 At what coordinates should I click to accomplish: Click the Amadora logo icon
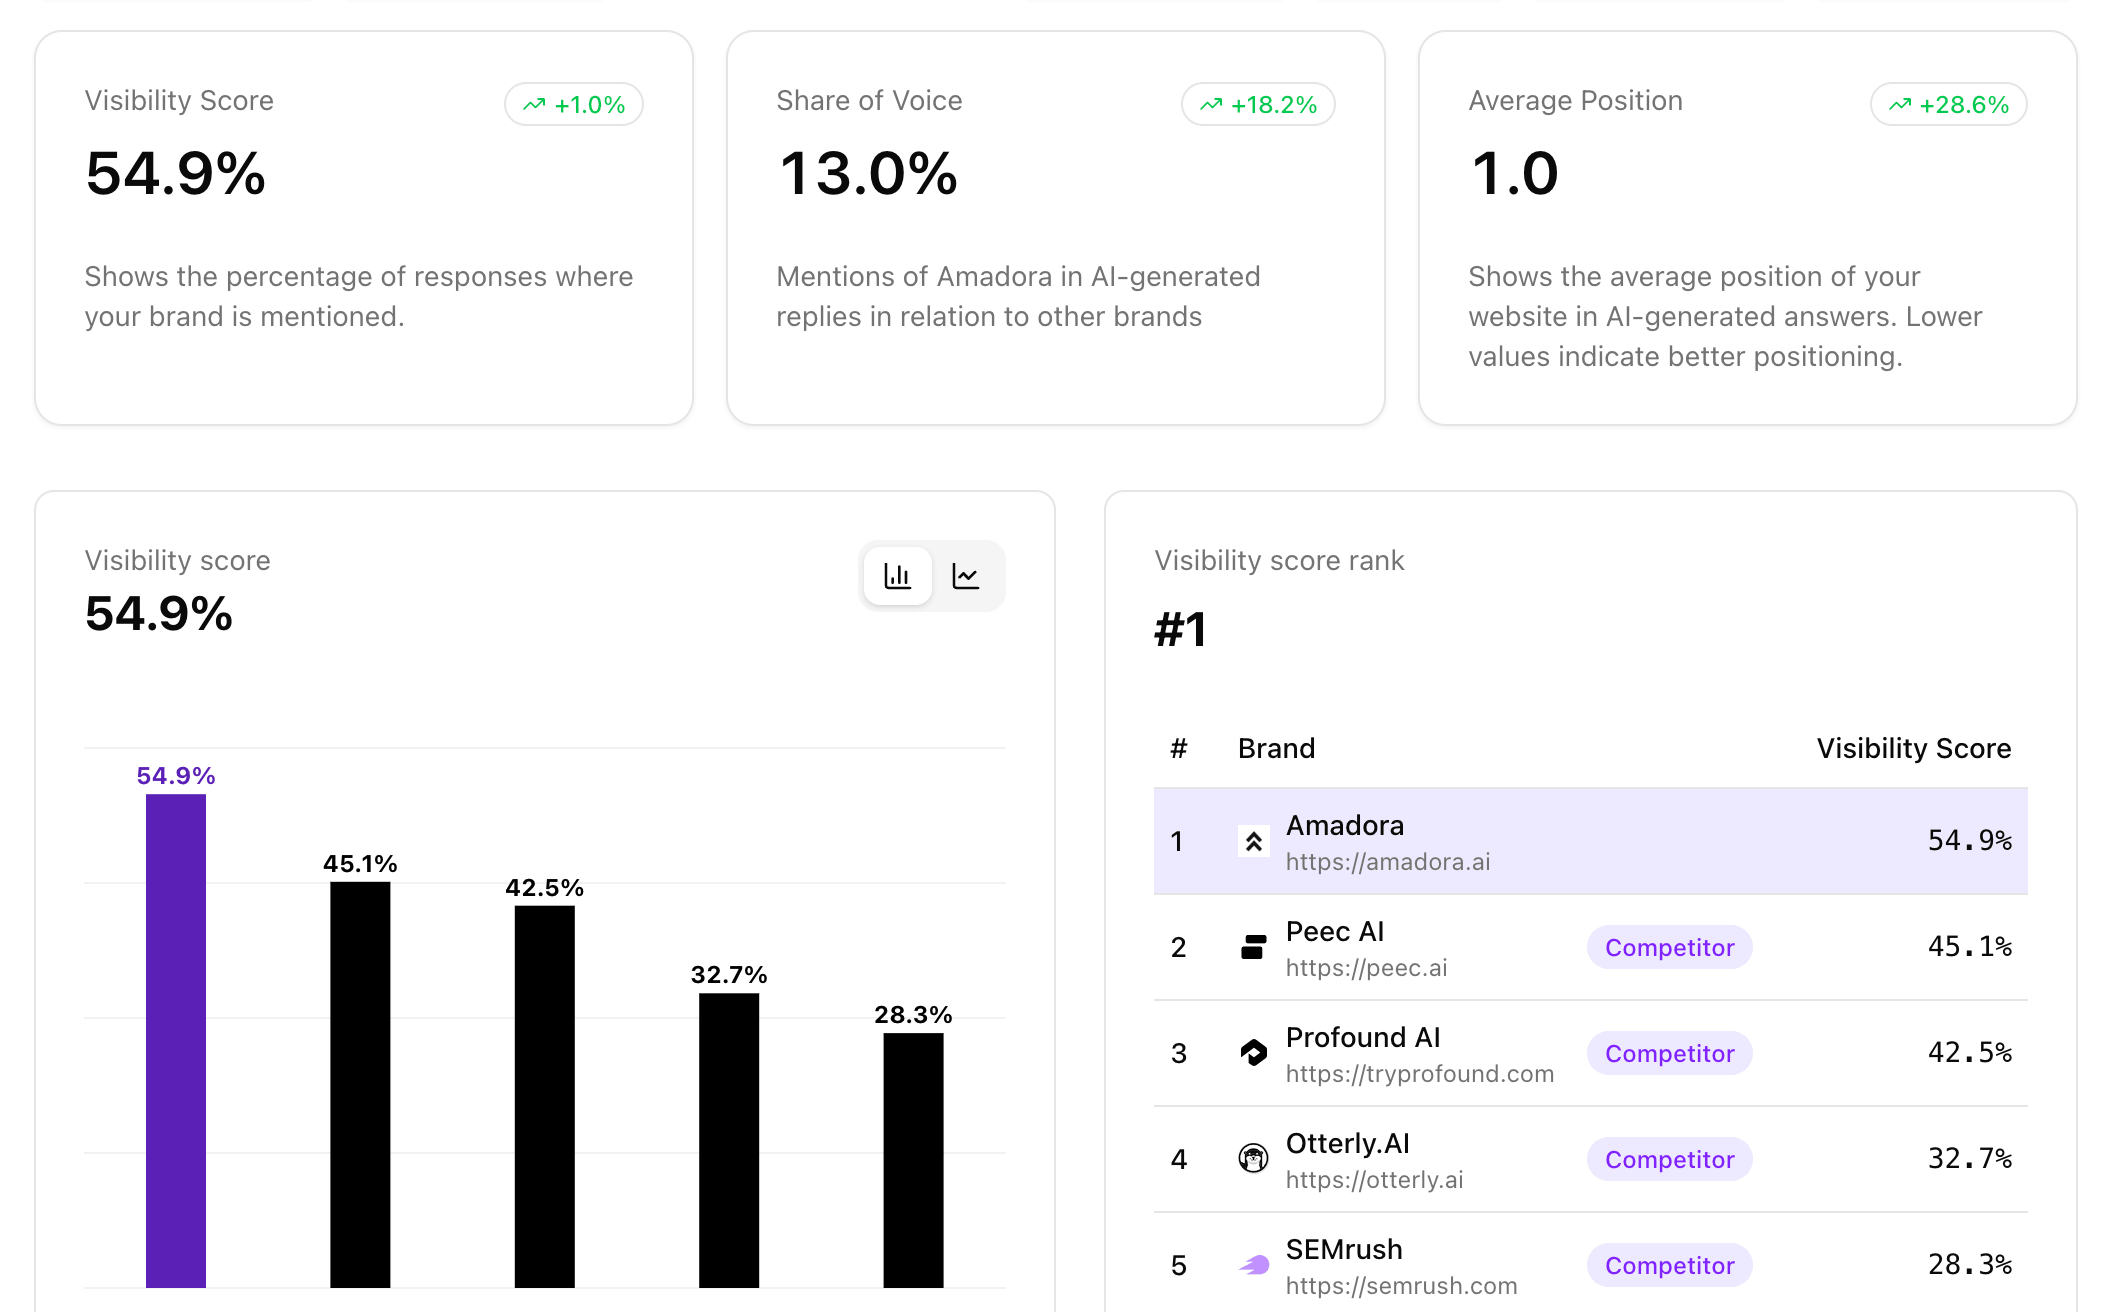pyautogui.click(x=1253, y=841)
